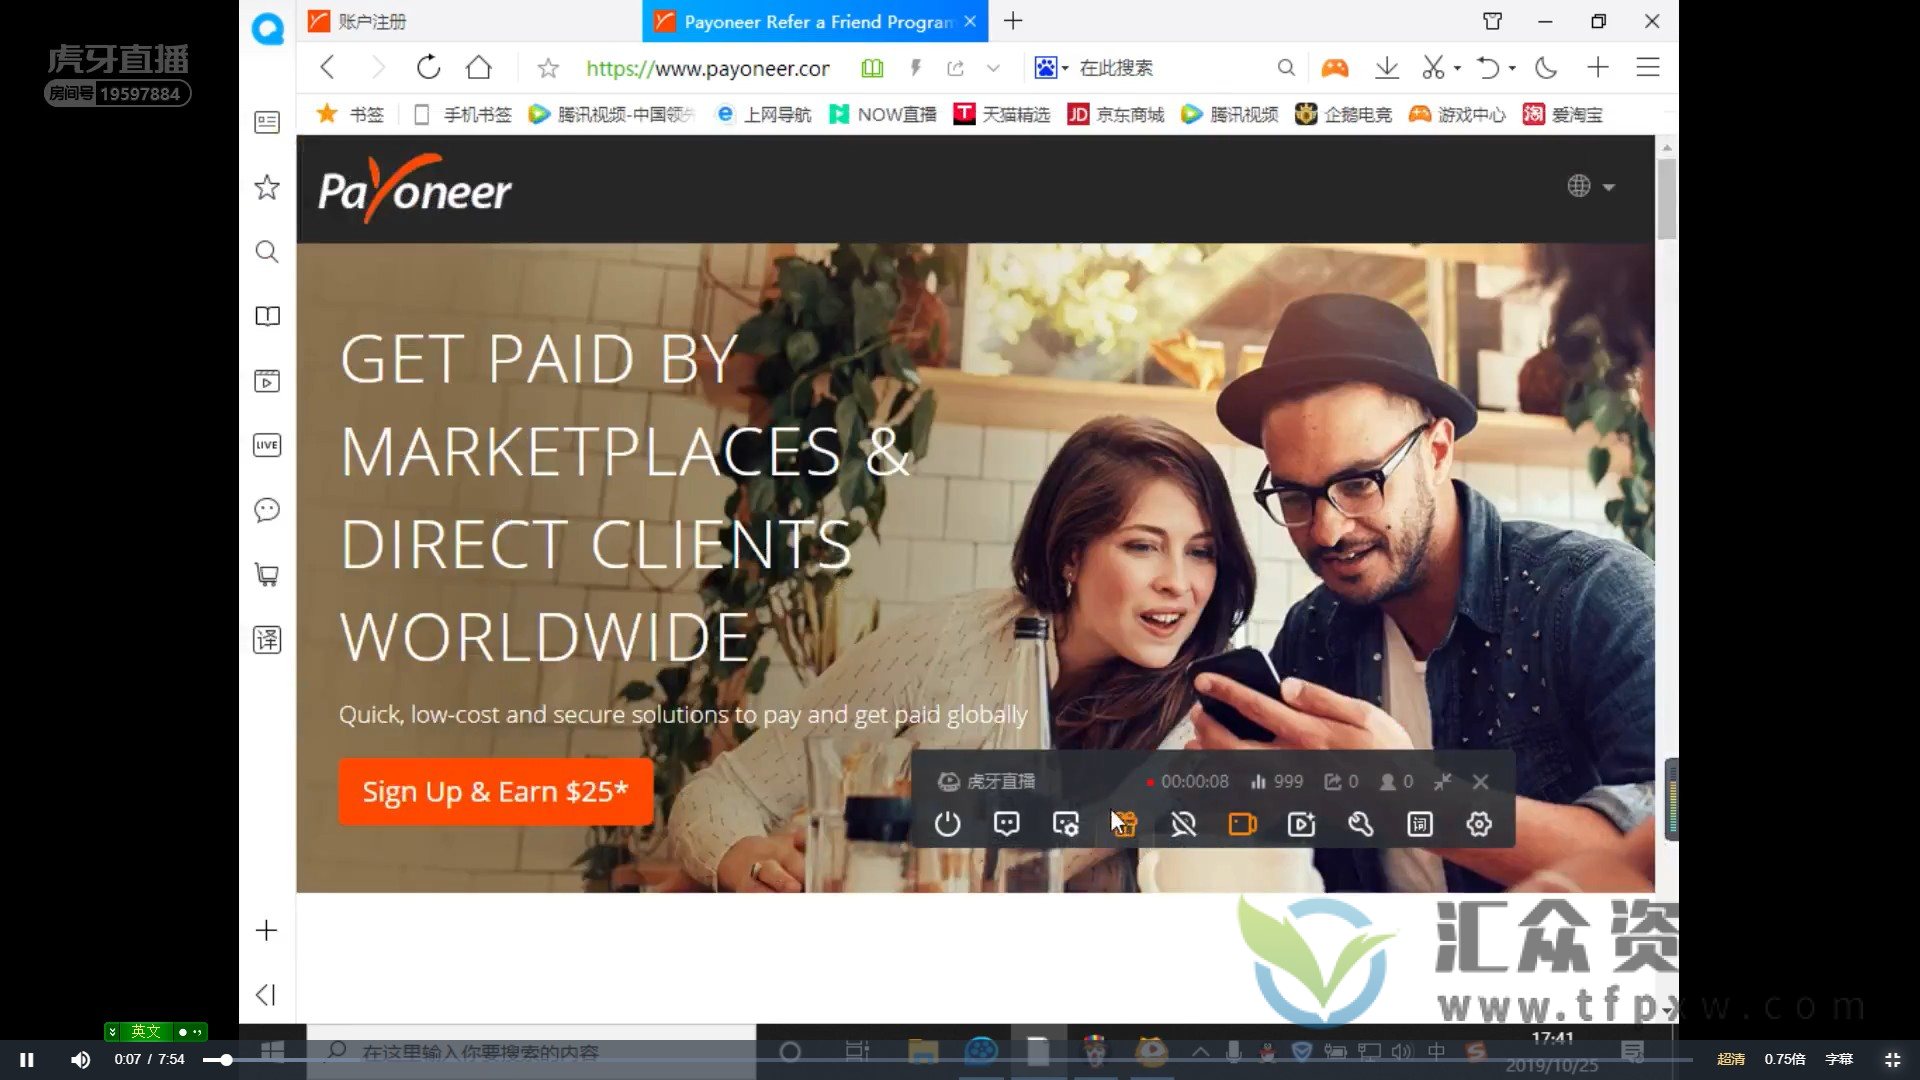Click the power icon on Huya stream toolbar

click(x=947, y=823)
